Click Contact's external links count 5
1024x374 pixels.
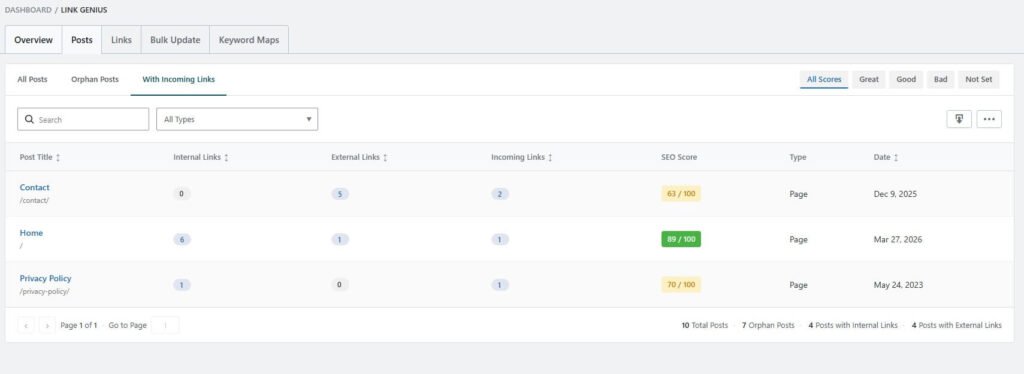pyautogui.click(x=340, y=194)
